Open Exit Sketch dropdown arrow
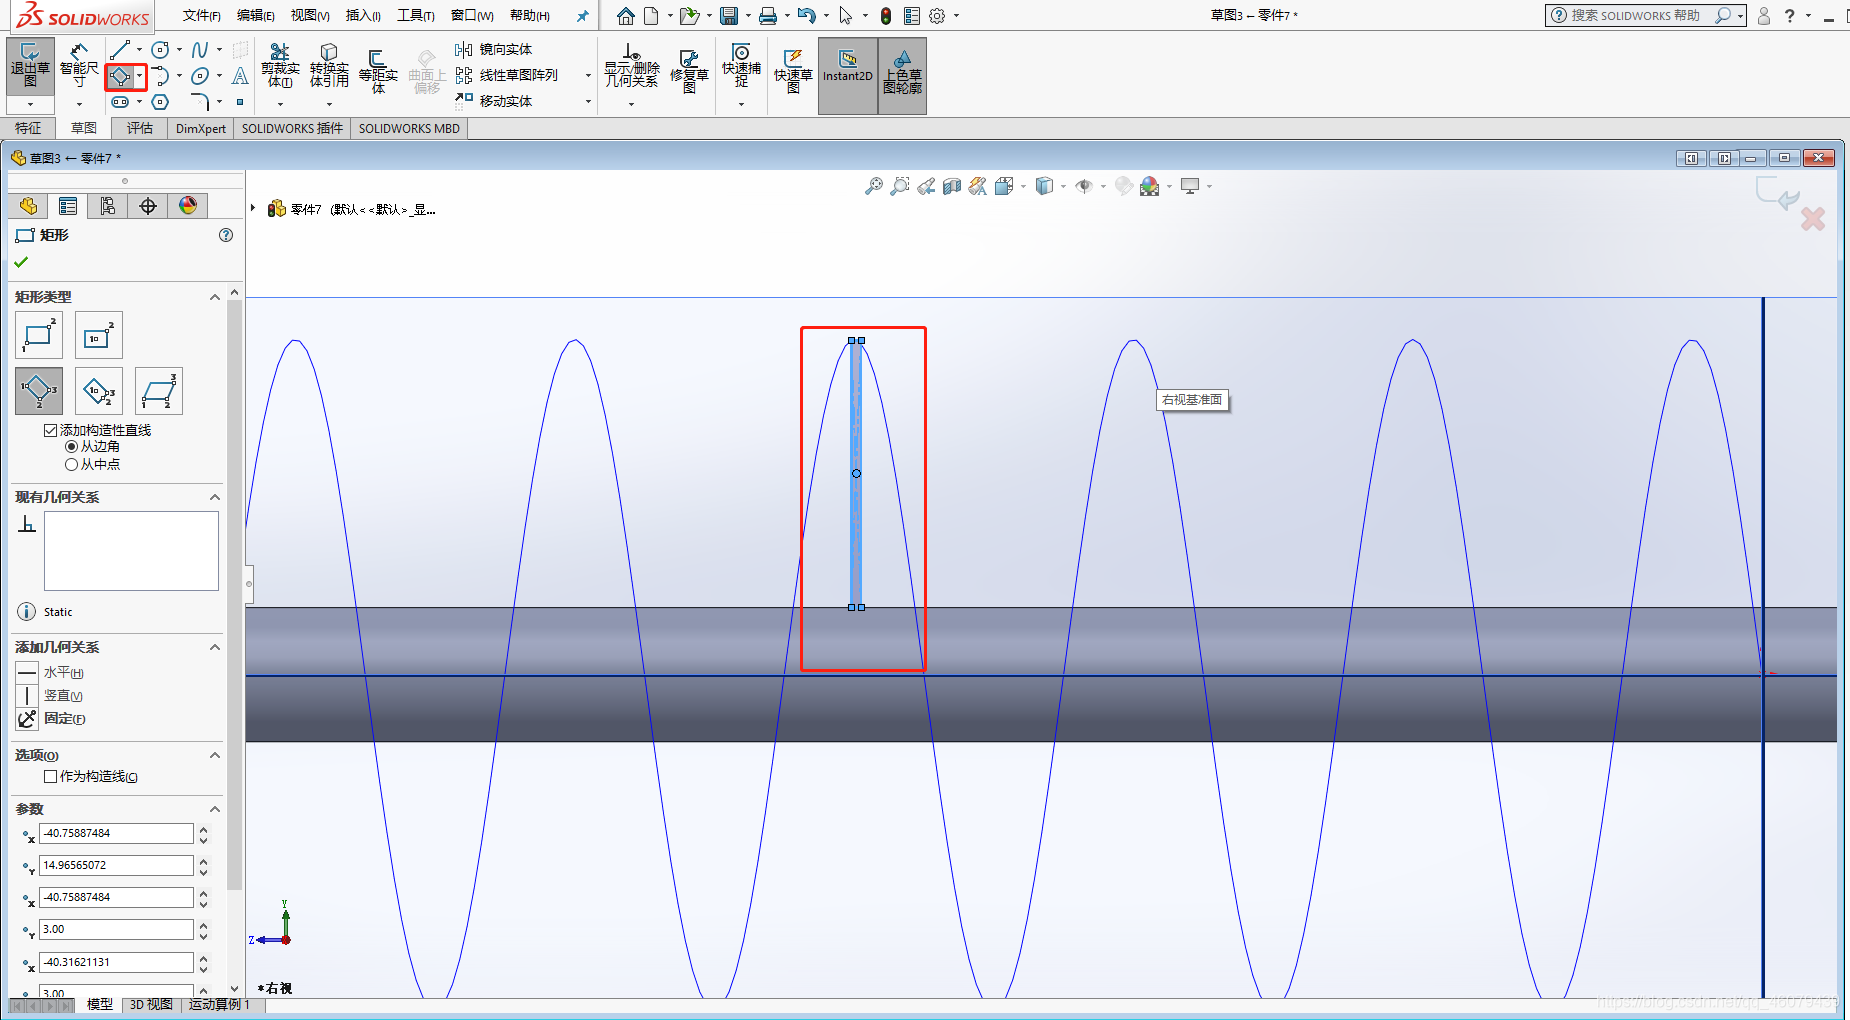This screenshot has height=1020, width=1850. click(x=30, y=104)
